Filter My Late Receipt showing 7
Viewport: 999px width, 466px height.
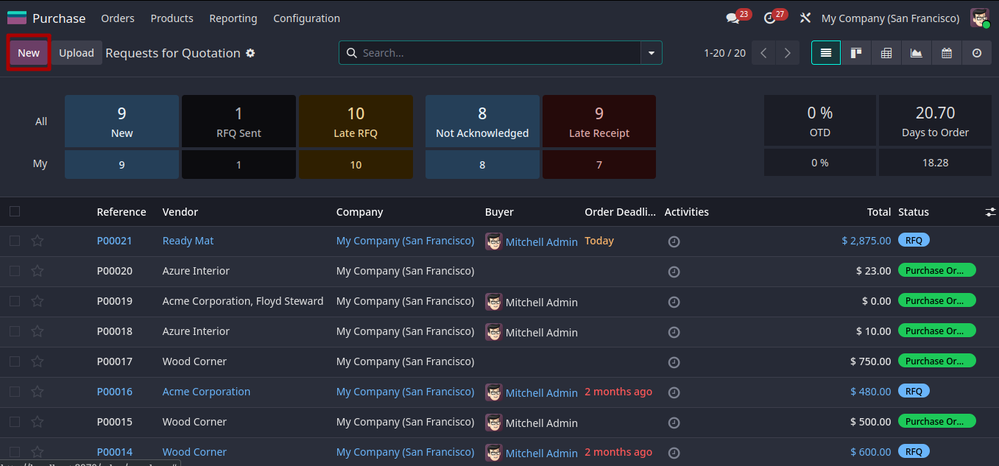coord(599,164)
